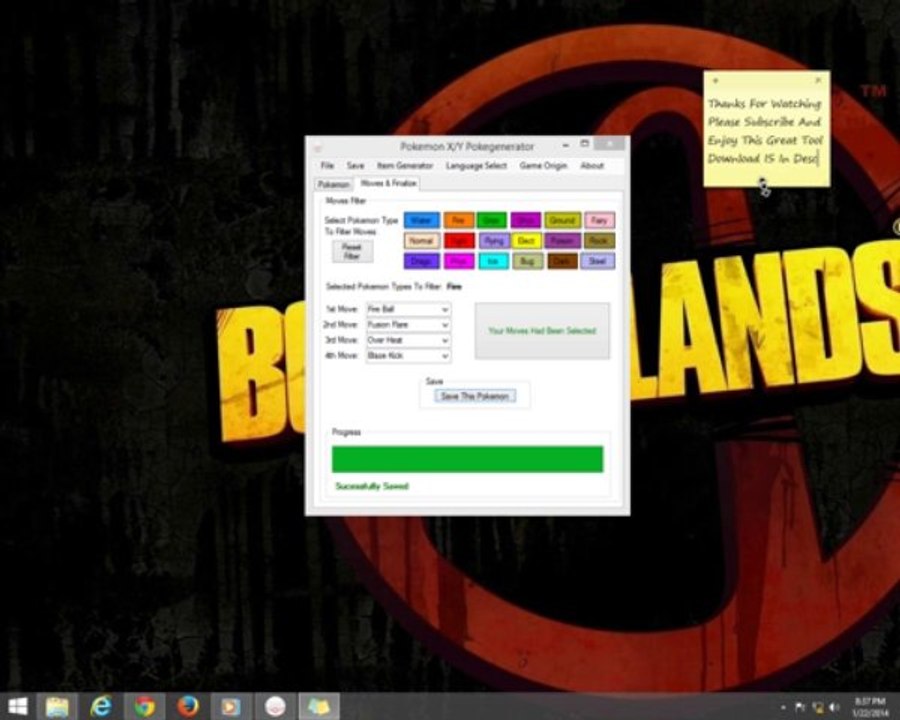Click Save This Pokemon button

point(475,396)
